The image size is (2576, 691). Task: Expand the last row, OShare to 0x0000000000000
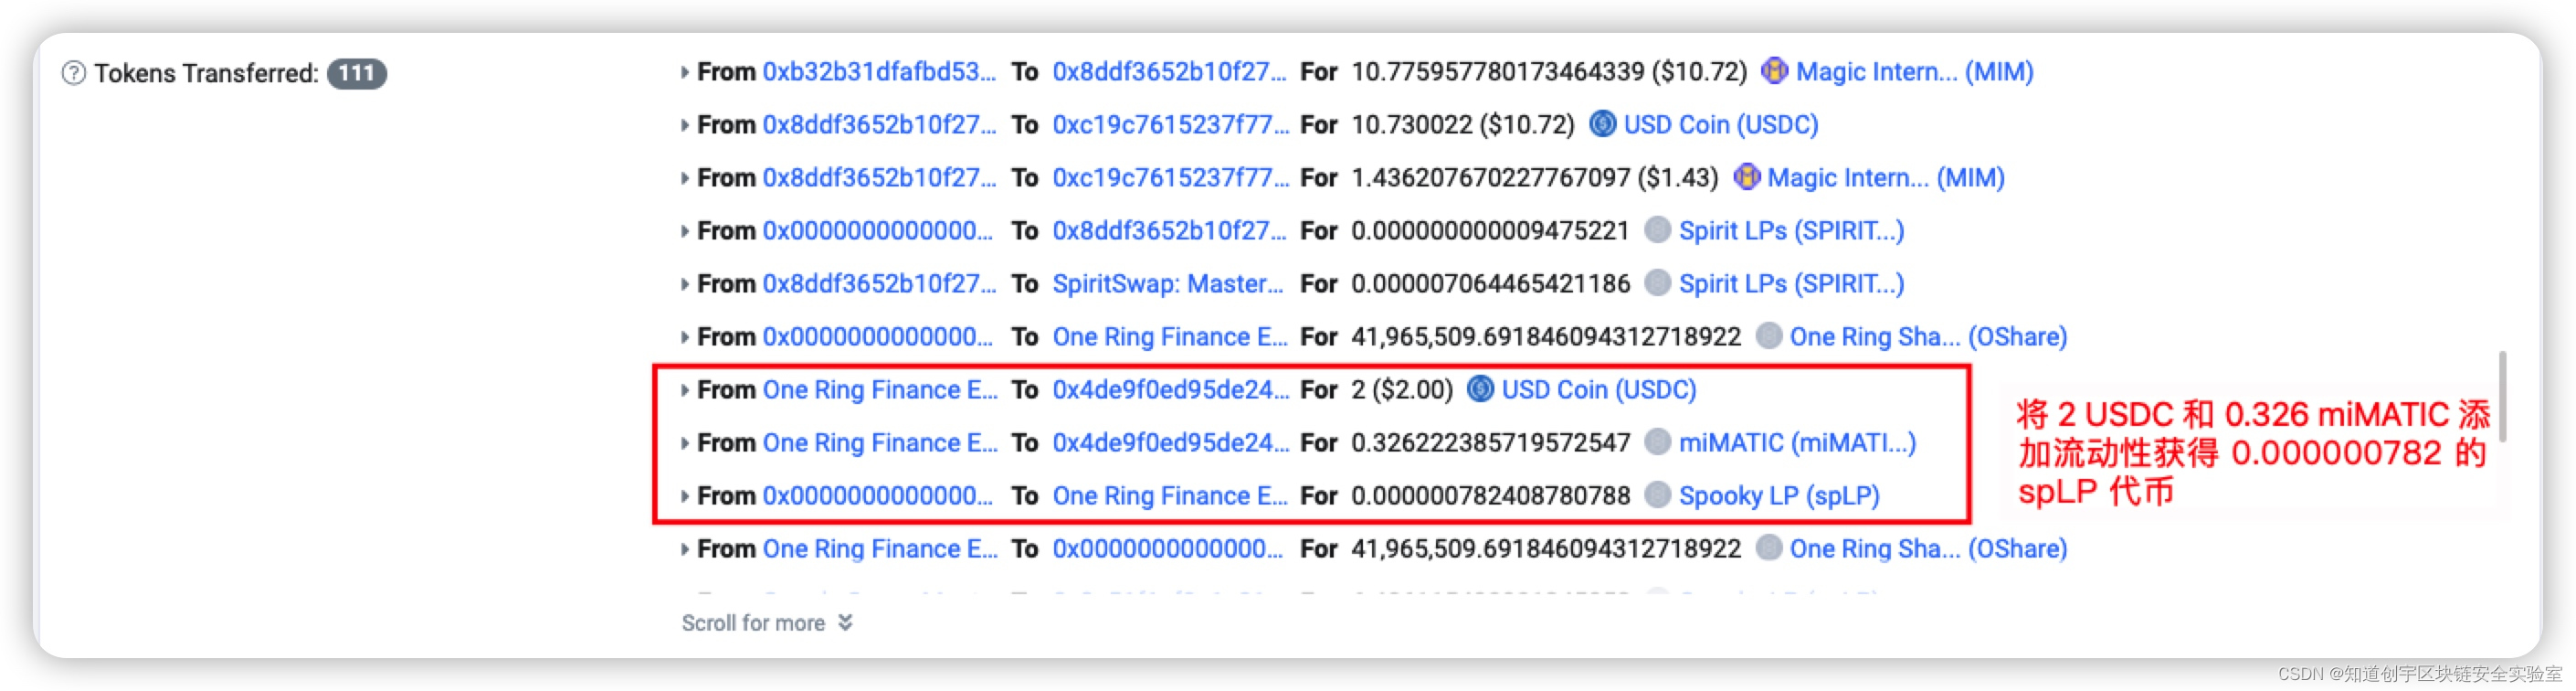[684, 549]
